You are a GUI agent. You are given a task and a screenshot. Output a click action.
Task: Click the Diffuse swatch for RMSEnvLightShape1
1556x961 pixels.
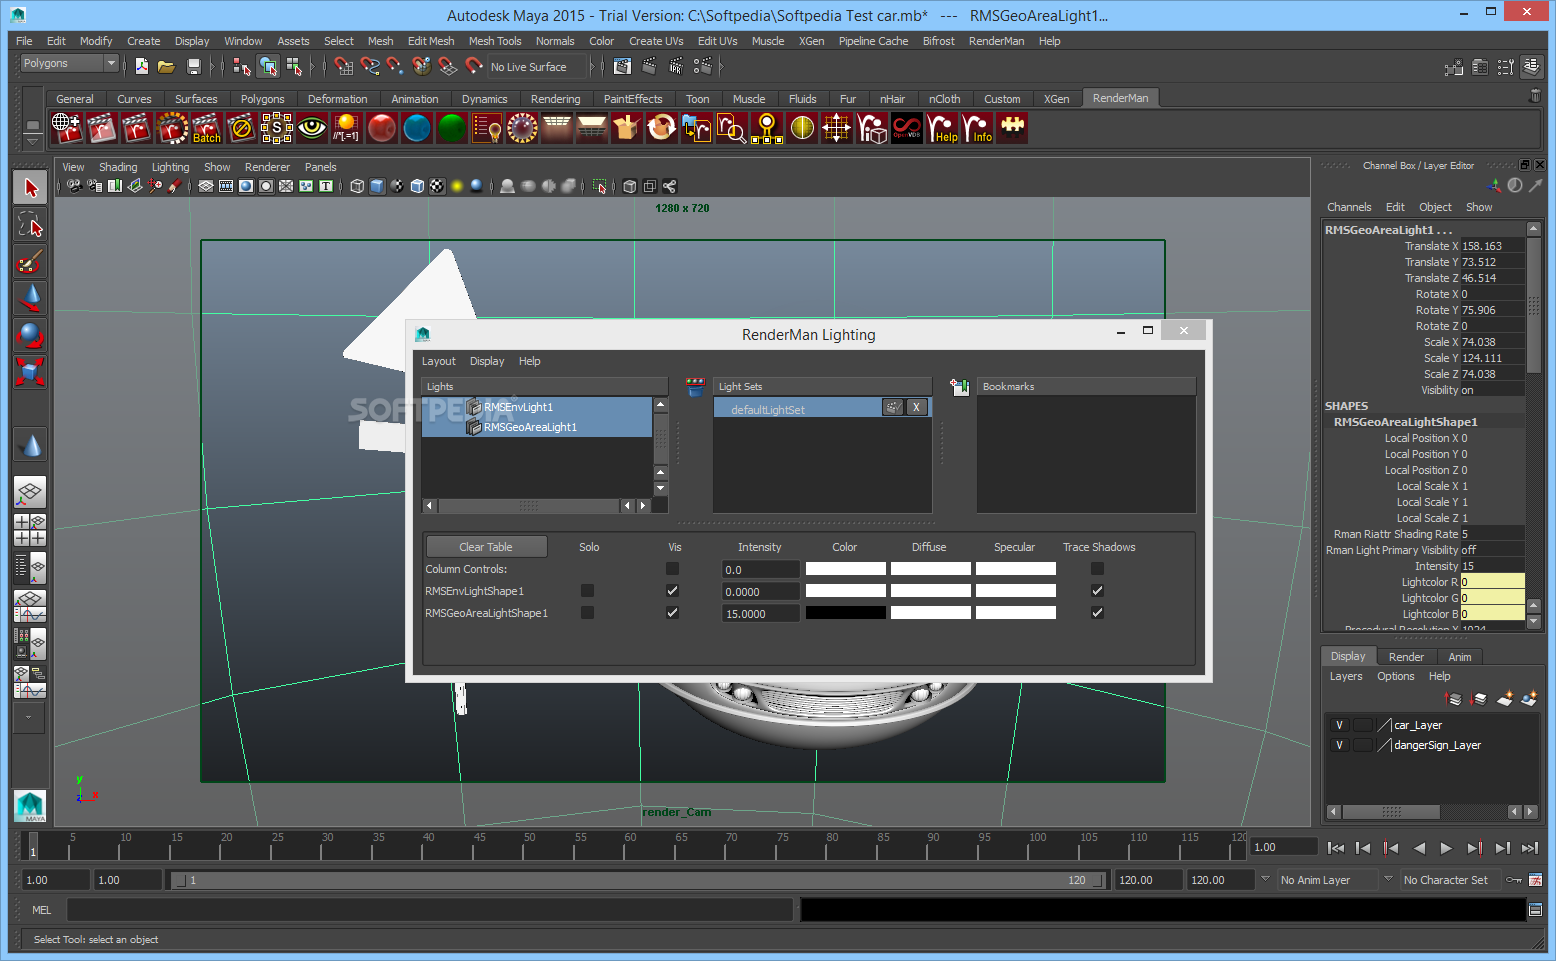click(x=931, y=591)
